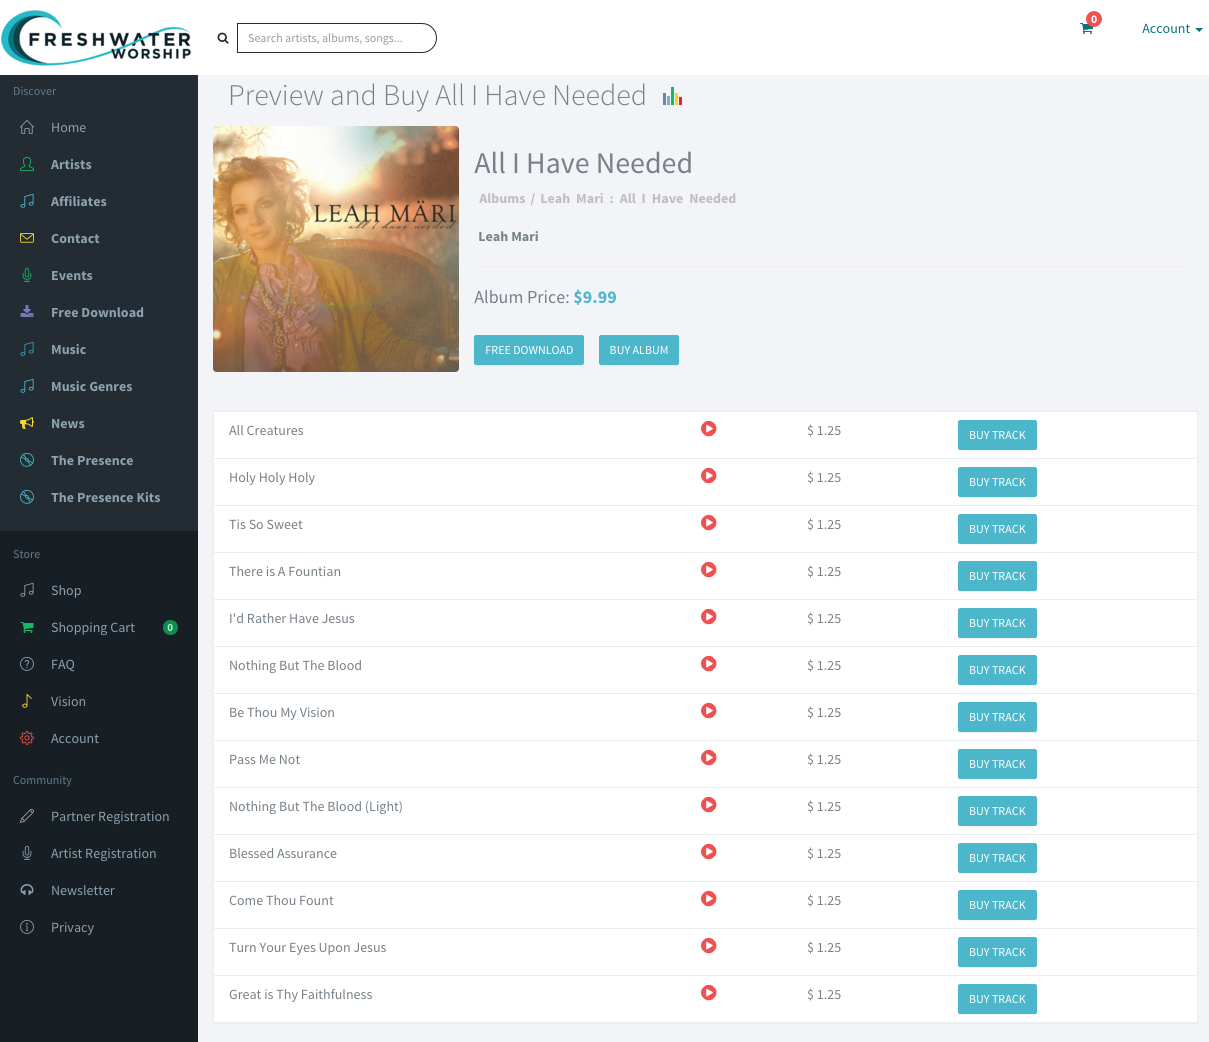The height and width of the screenshot is (1042, 1209).
Task: Click the Free Download icon in sidebar
Action: [x=27, y=312]
